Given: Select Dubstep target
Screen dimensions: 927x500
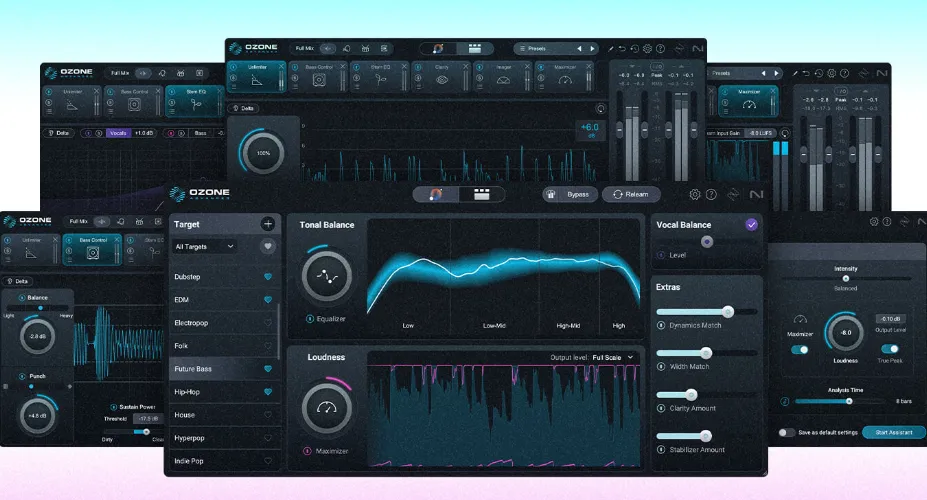Looking at the screenshot, I should (x=223, y=277).
